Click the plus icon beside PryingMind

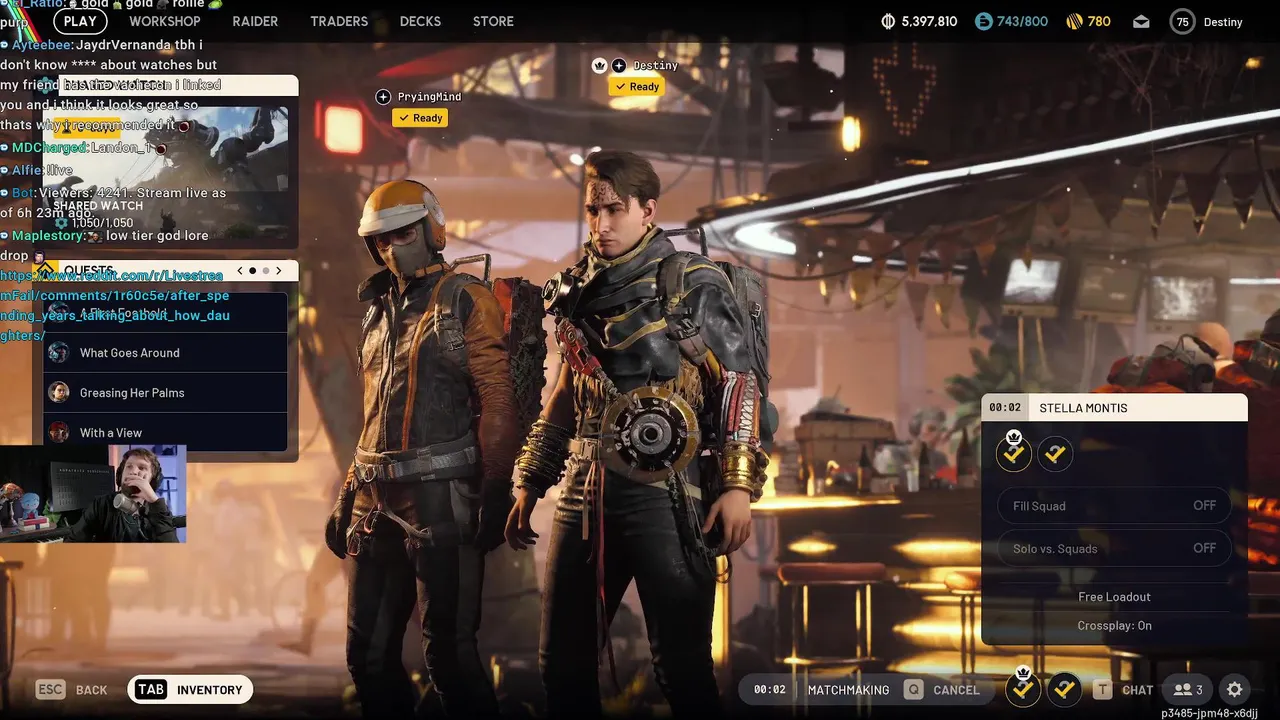pyautogui.click(x=383, y=97)
